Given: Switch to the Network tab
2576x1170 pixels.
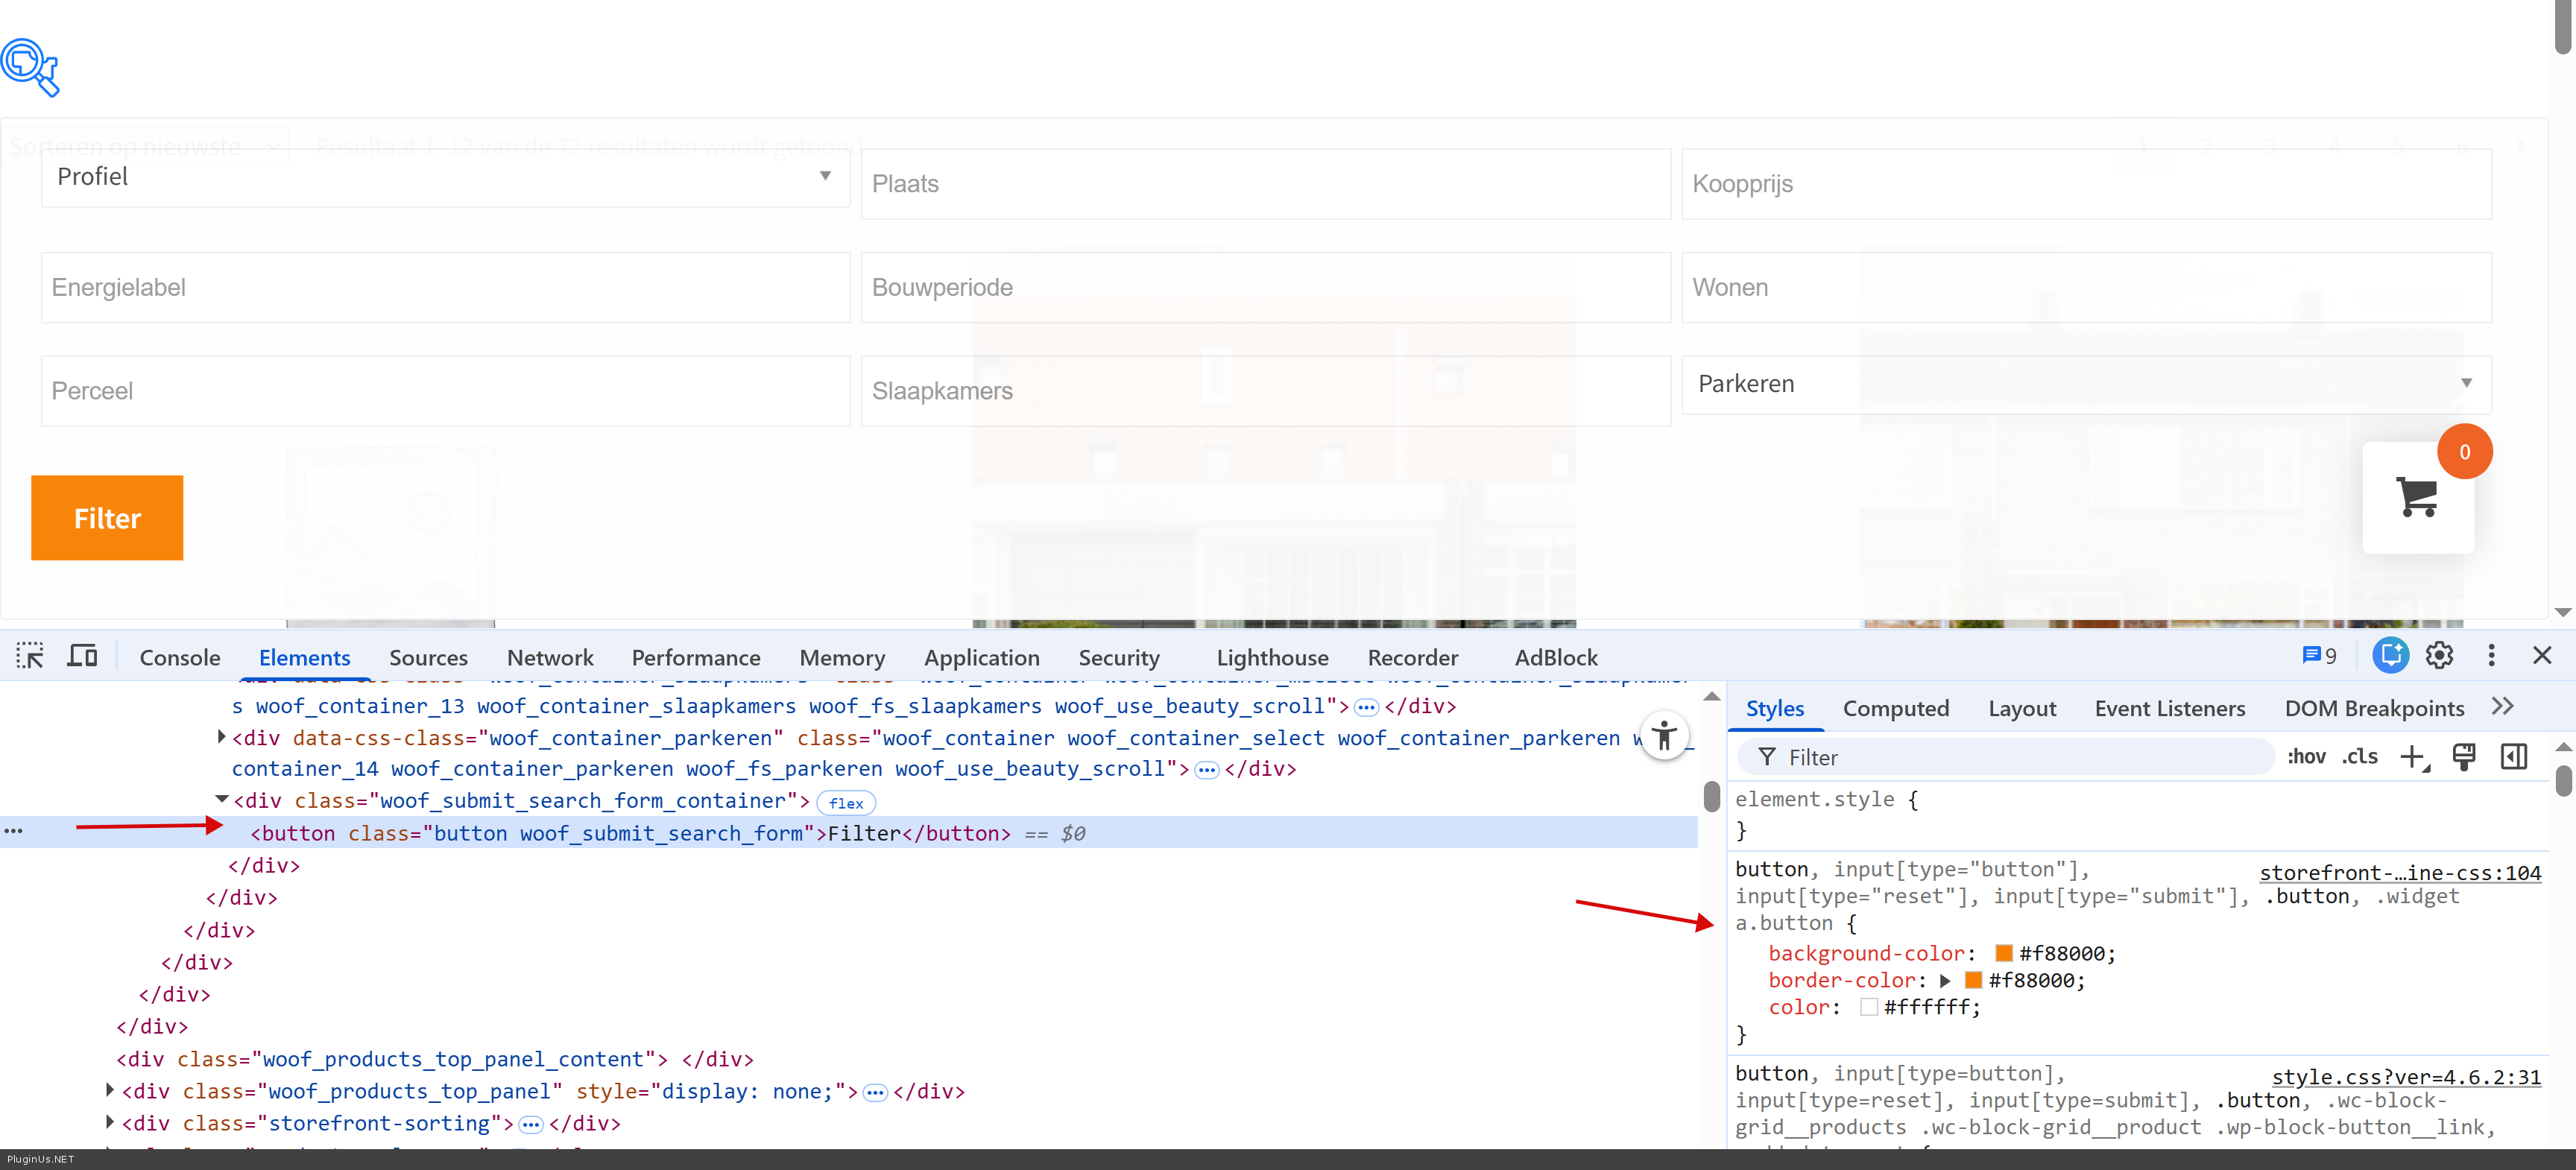Looking at the screenshot, I should pos(549,658).
